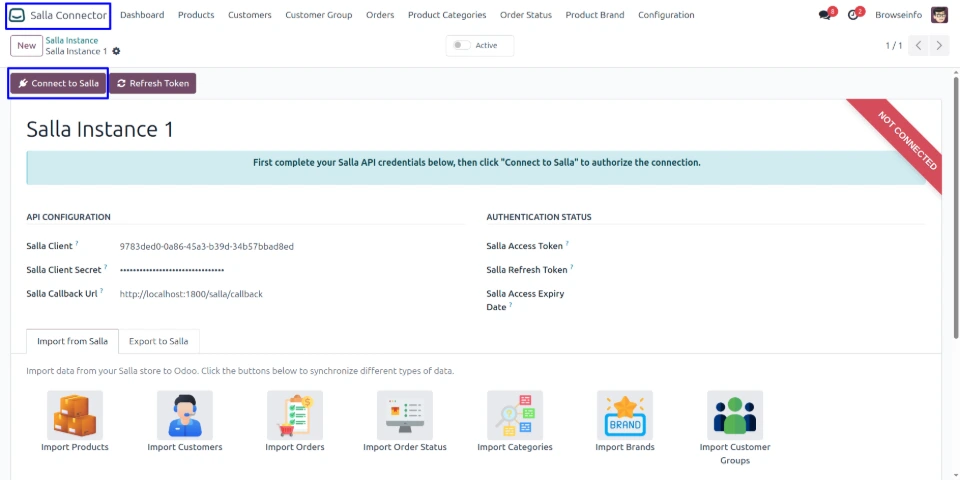Screen dimensions: 960x480
Task: Switch to the Export to Salla tab
Action: (x=159, y=341)
